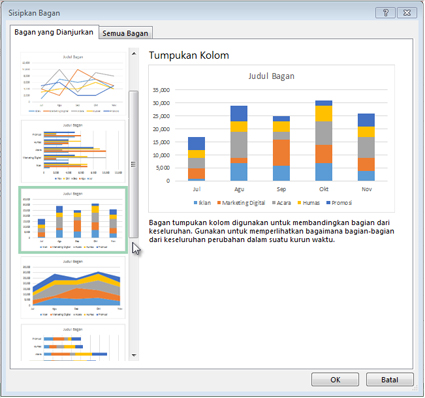Pick the stacked bar chart thumbnail
The image size is (425, 398).
(x=73, y=343)
